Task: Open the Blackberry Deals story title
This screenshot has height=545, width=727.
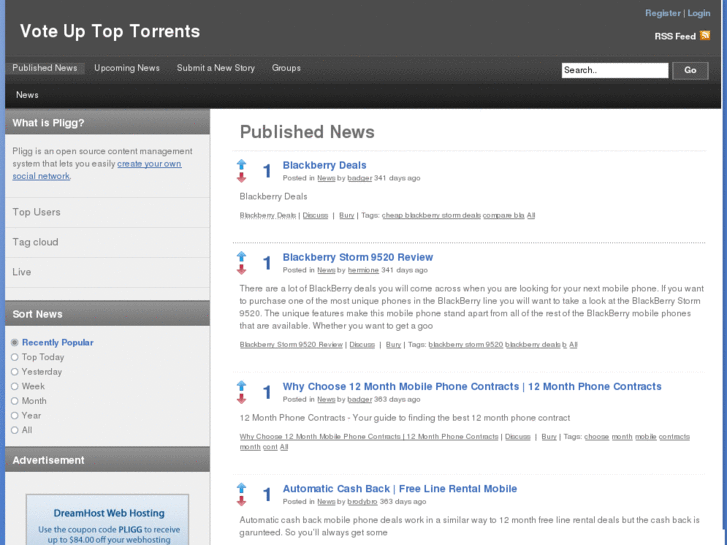Action: pos(324,165)
